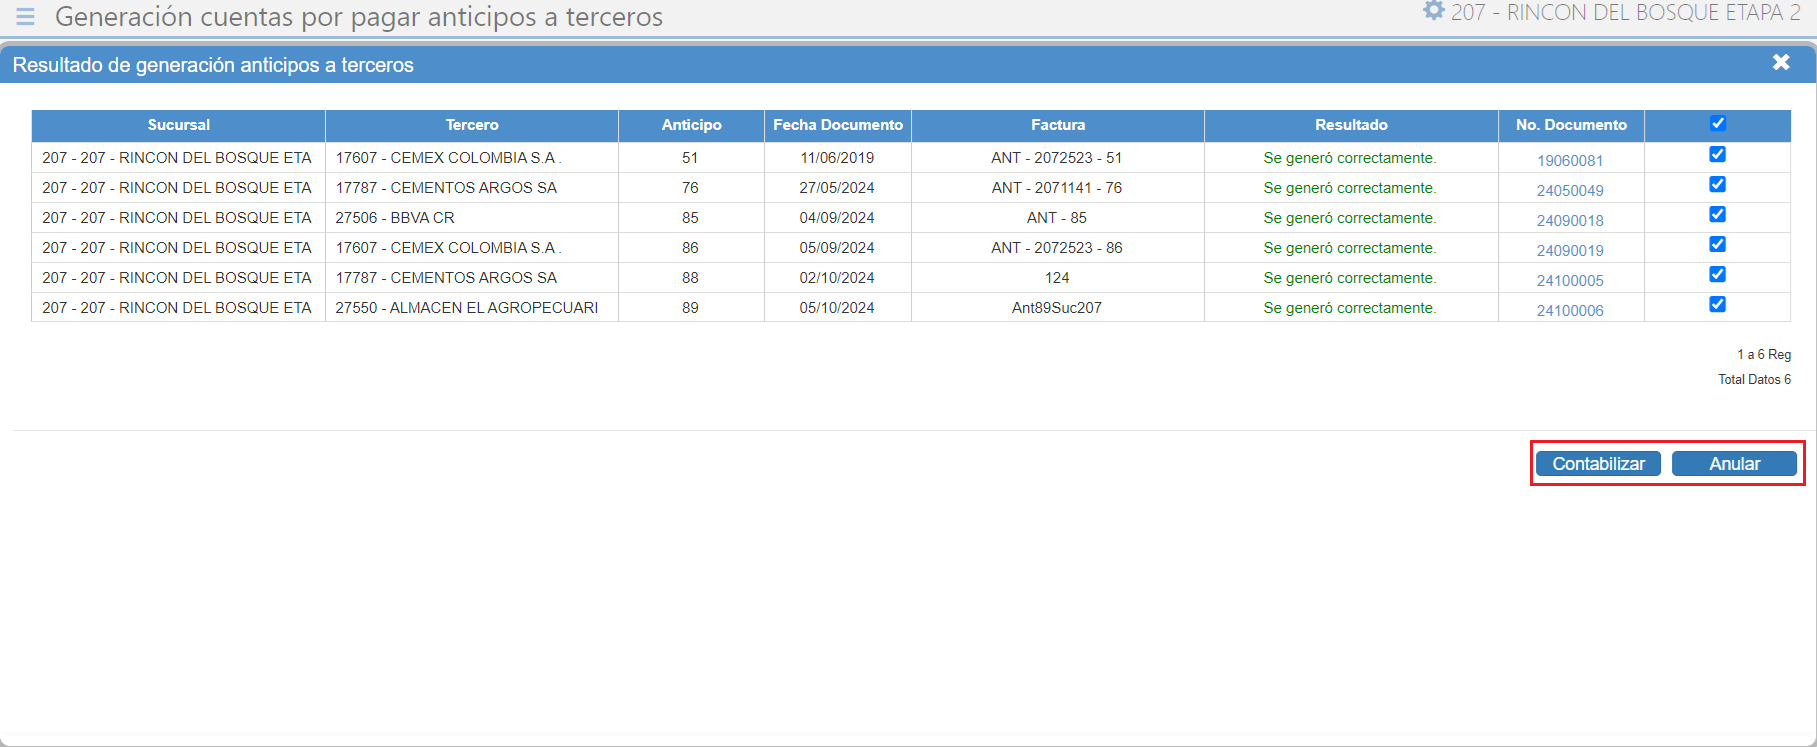Click anticipo cell 51
Viewport: 1817px width, 747px height.
(691, 158)
